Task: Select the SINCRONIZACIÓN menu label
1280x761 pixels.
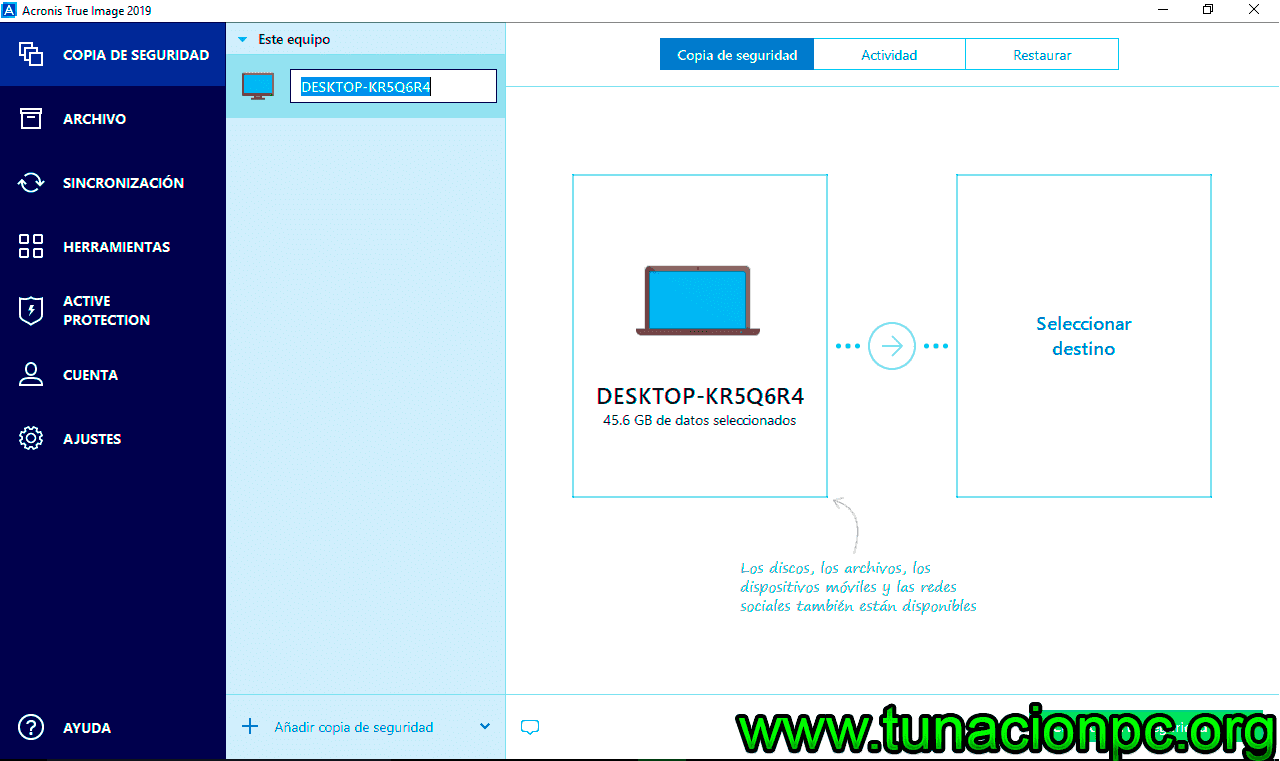Action: point(123,183)
